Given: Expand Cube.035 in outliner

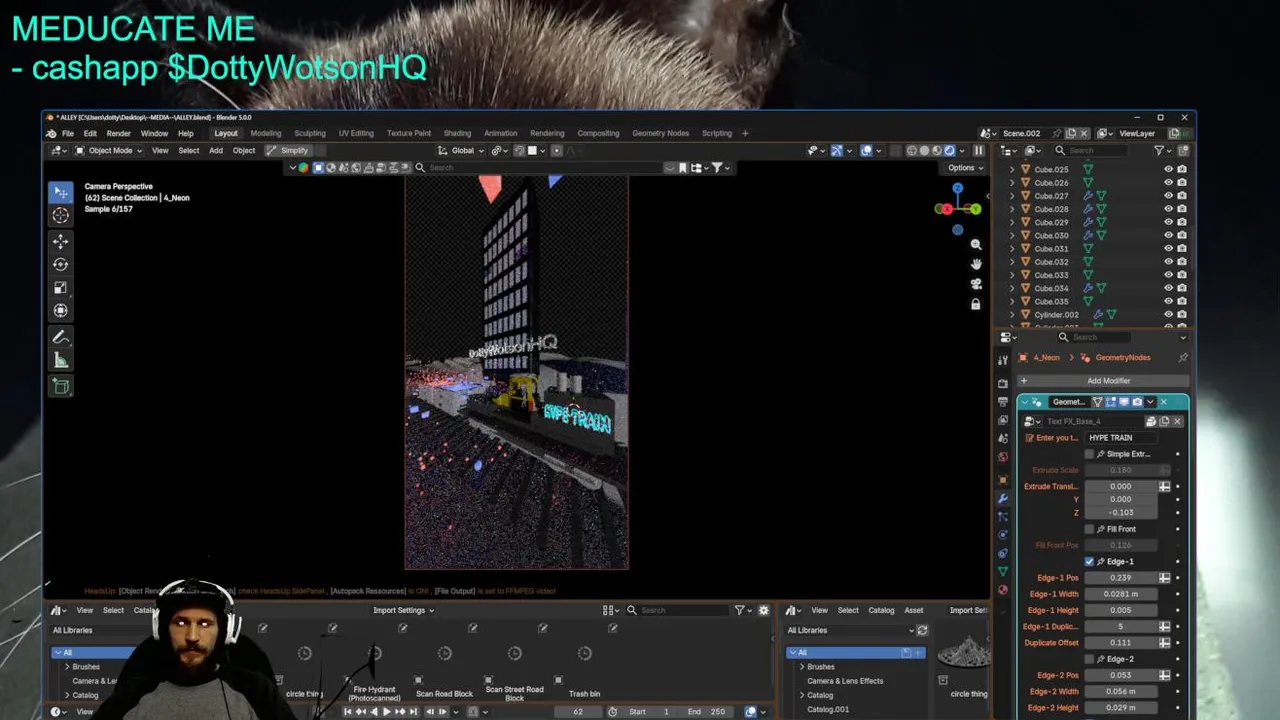Looking at the screenshot, I should 1012,301.
